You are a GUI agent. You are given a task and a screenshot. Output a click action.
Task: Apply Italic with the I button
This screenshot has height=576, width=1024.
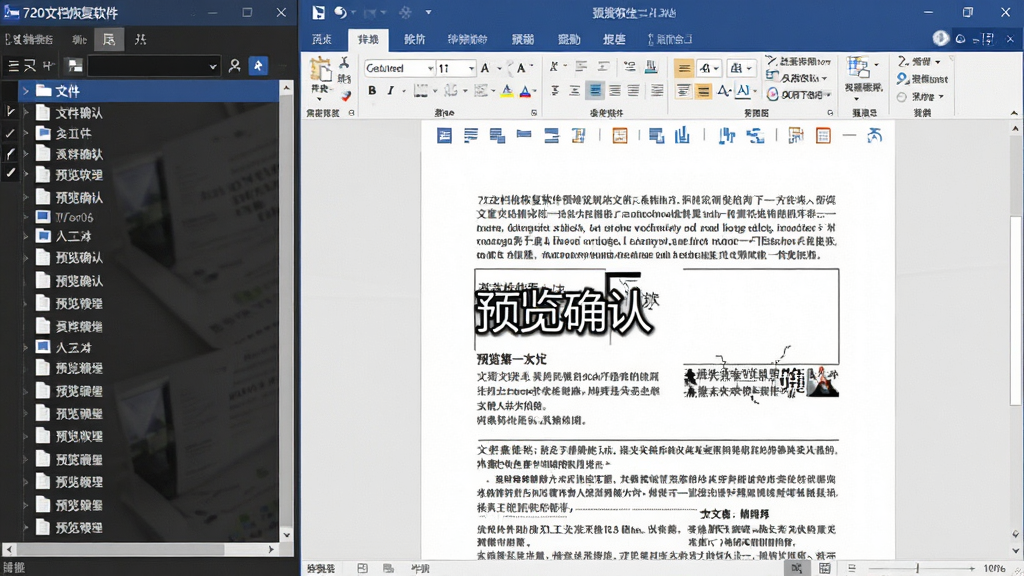click(x=390, y=91)
